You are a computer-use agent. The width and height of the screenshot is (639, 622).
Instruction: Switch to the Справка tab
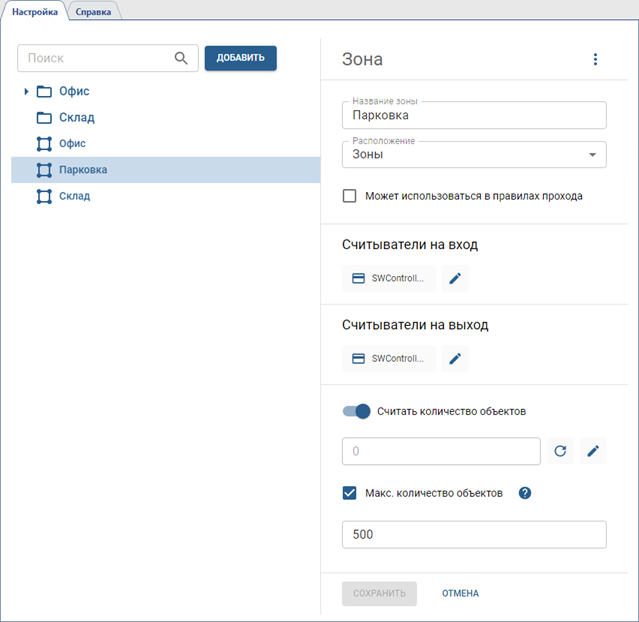(94, 11)
